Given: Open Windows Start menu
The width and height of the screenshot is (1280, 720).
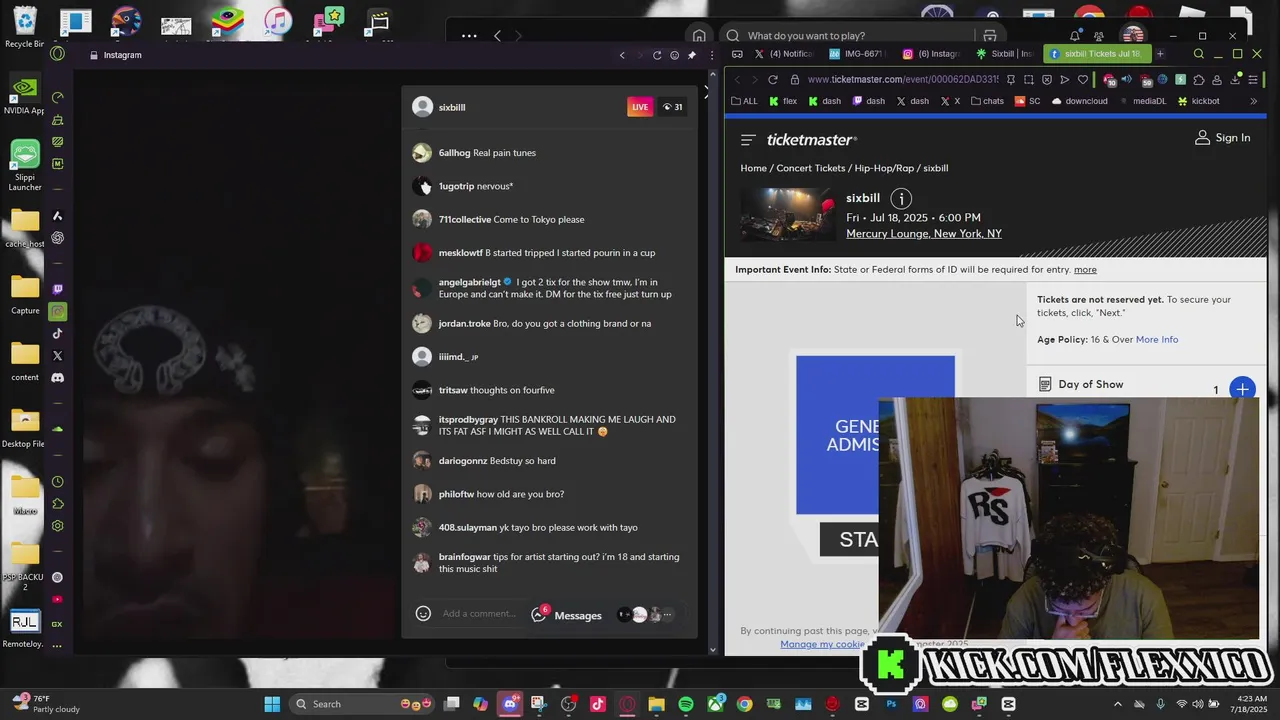Looking at the screenshot, I should pos(272,704).
